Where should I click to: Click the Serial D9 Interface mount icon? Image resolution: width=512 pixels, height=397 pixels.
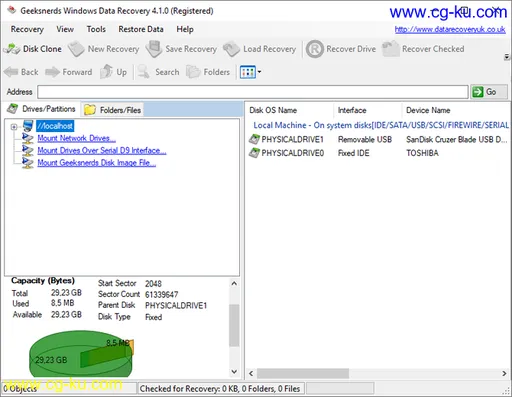pyautogui.click(x=28, y=150)
